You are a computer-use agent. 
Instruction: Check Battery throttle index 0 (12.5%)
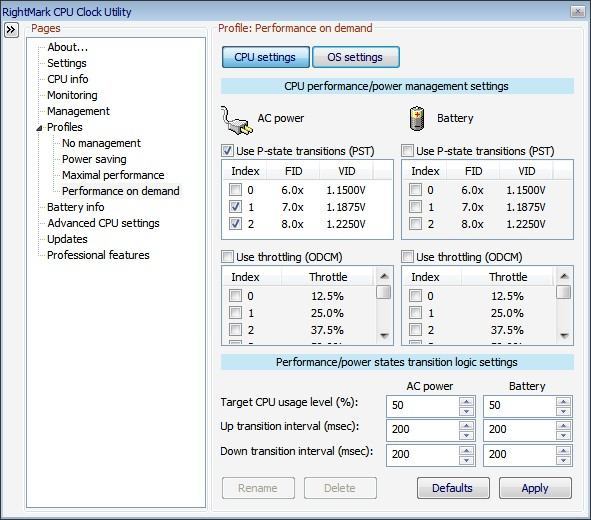[x=416, y=295]
